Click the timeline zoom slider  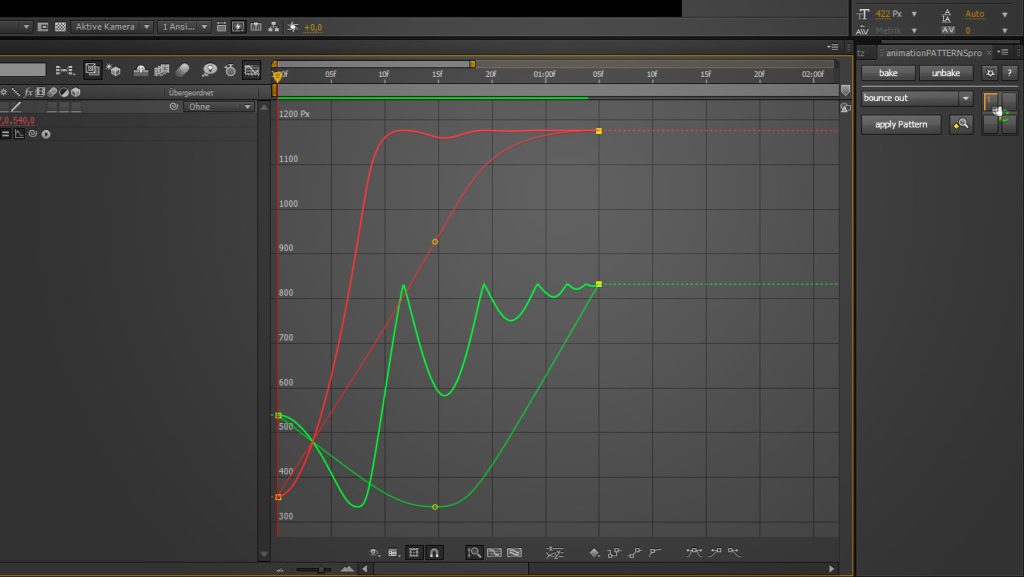(321, 569)
